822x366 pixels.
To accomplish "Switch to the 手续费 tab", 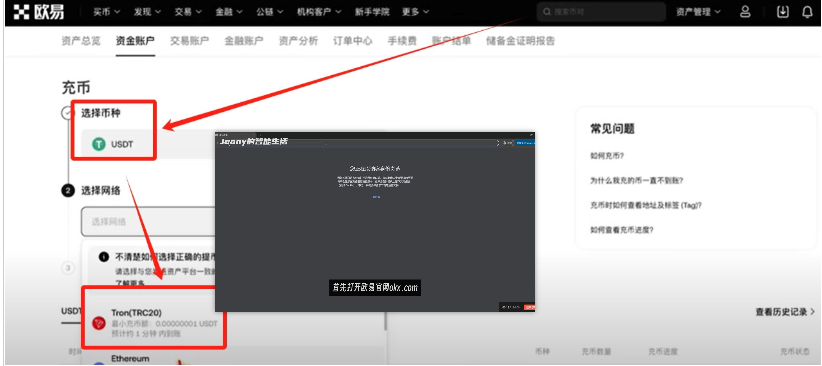I will (402, 41).
